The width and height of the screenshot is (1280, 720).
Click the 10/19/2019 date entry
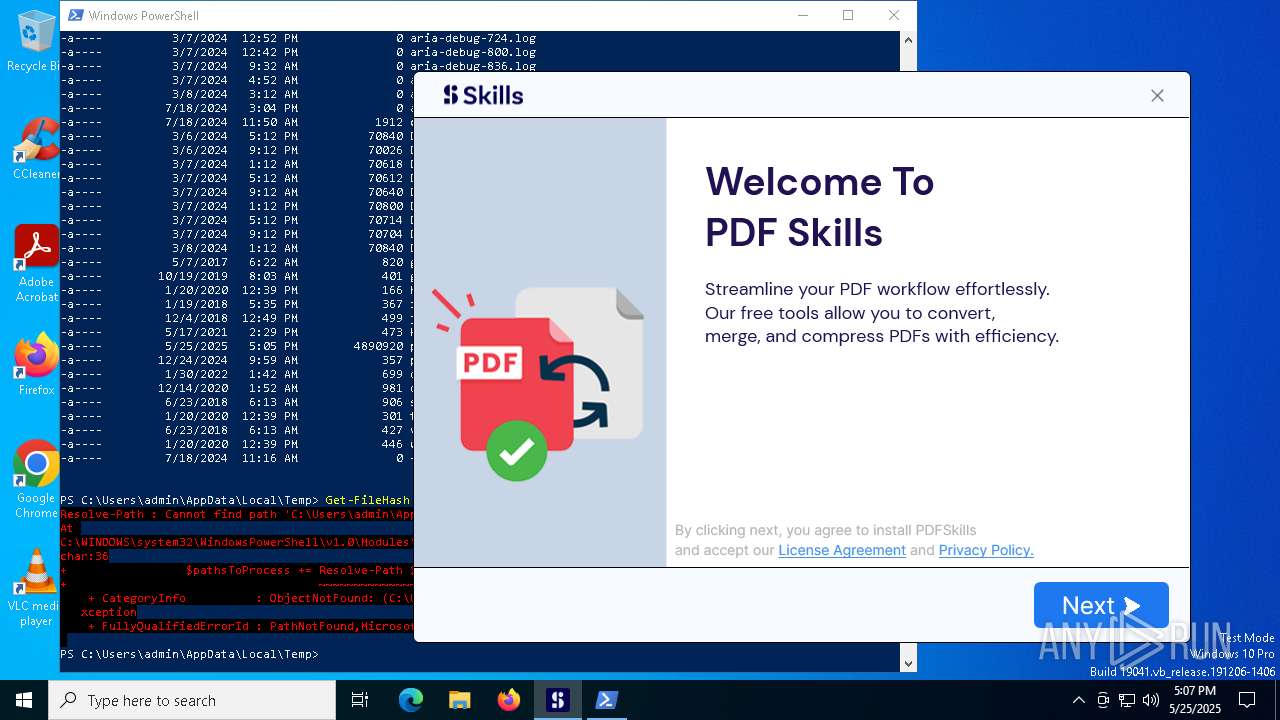(193, 276)
